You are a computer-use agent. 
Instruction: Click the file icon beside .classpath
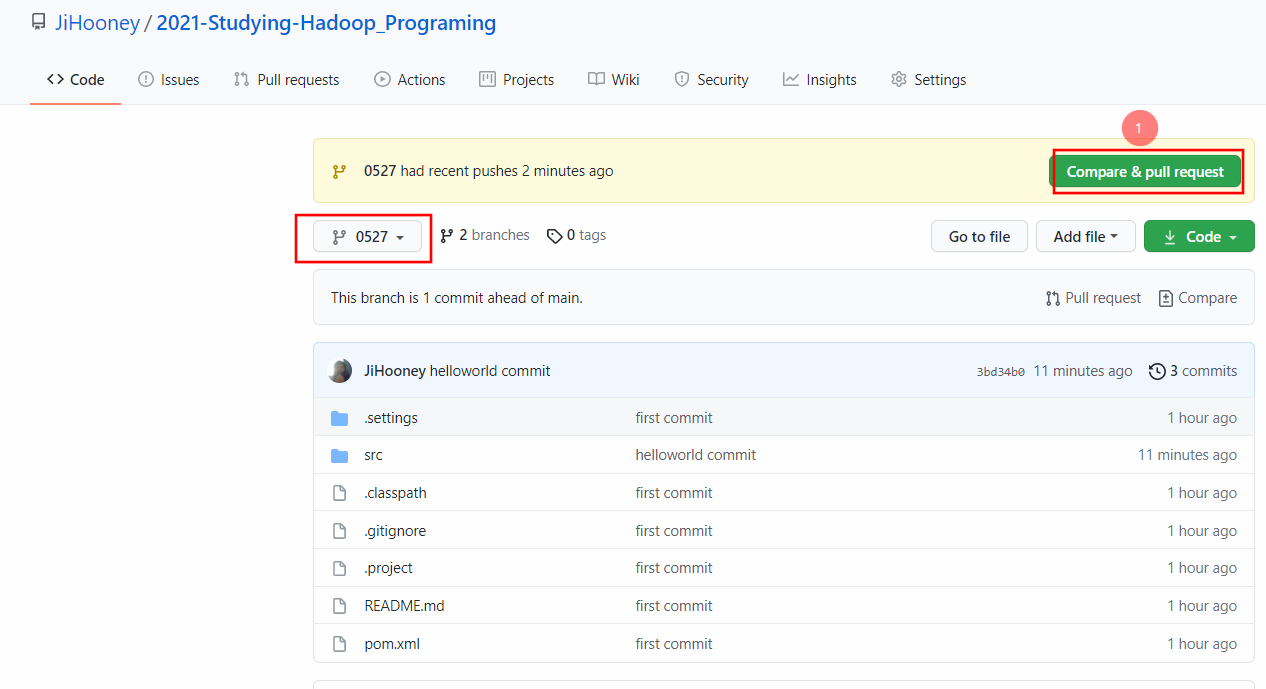pos(339,493)
